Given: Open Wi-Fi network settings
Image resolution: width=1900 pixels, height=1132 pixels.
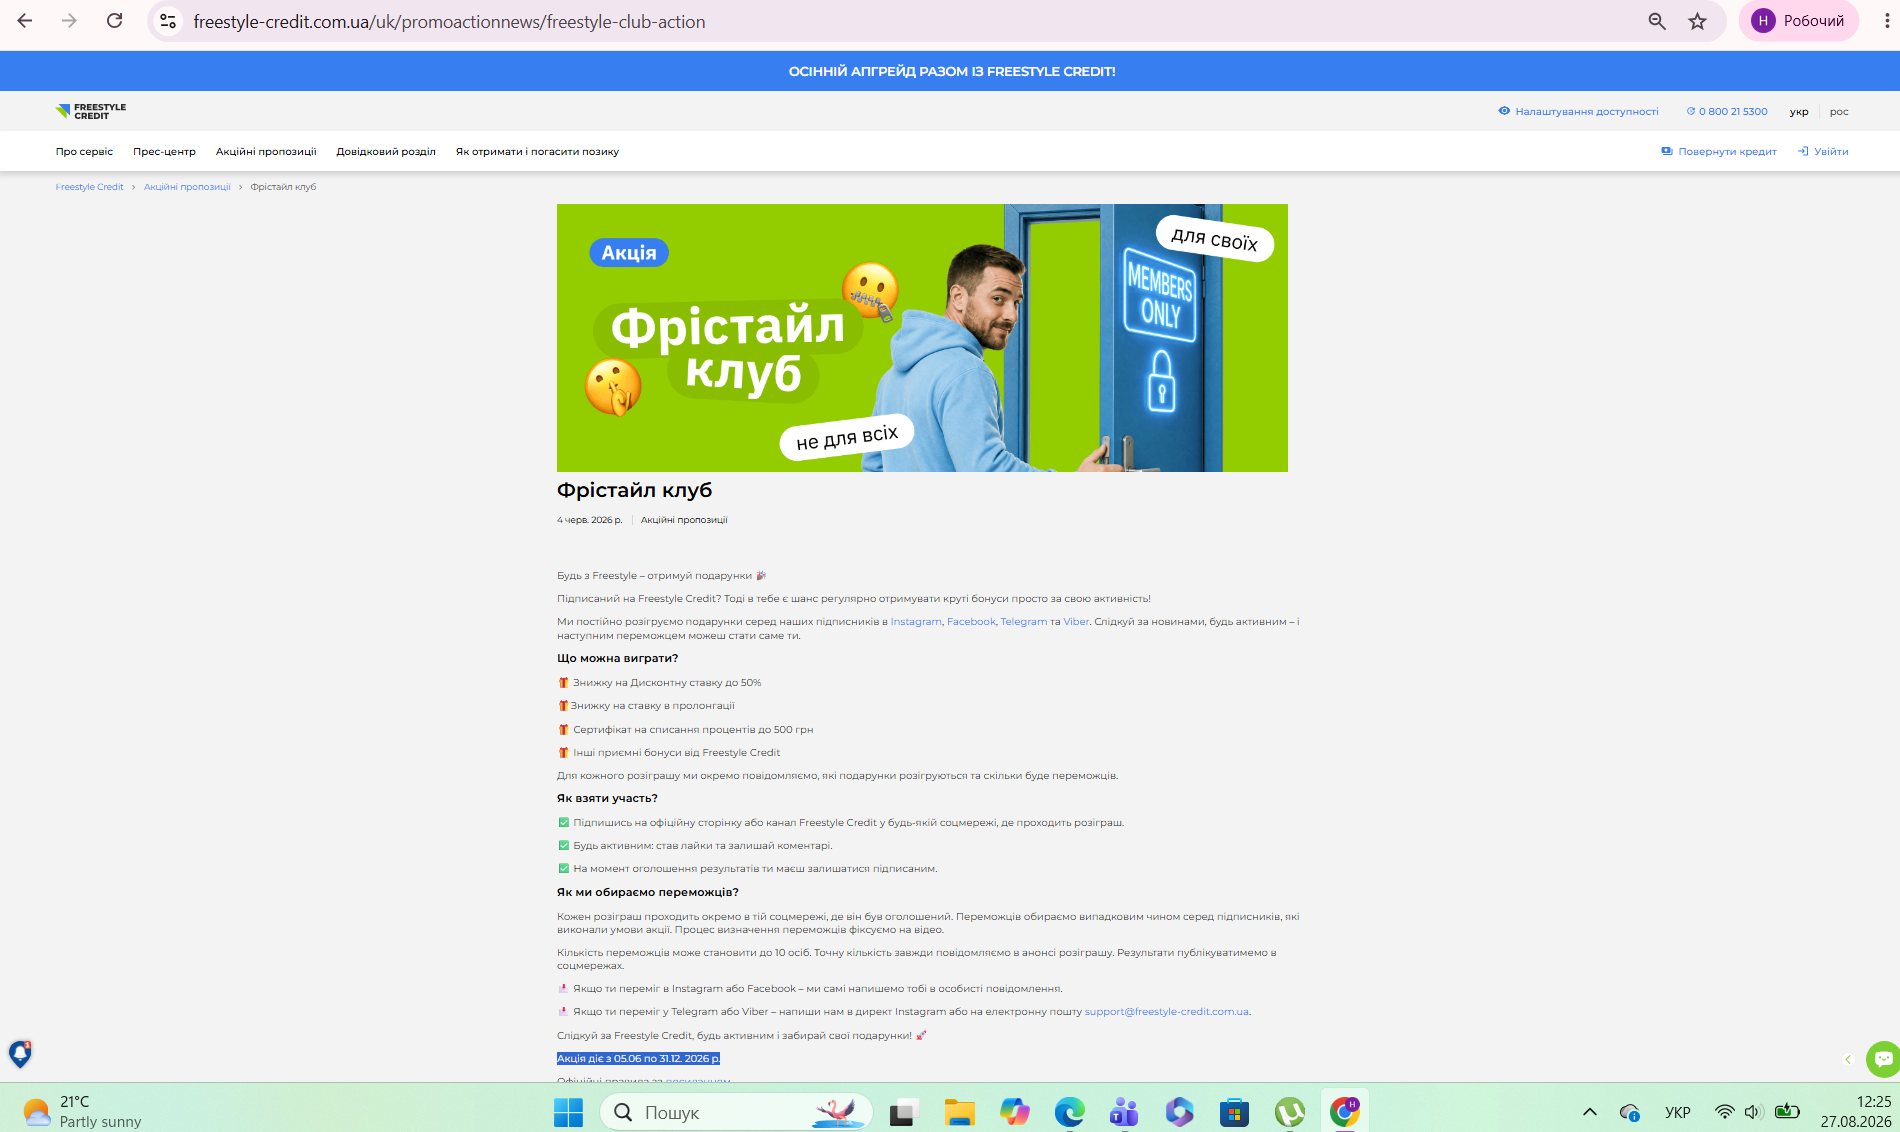Looking at the screenshot, I should click(x=1725, y=1112).
